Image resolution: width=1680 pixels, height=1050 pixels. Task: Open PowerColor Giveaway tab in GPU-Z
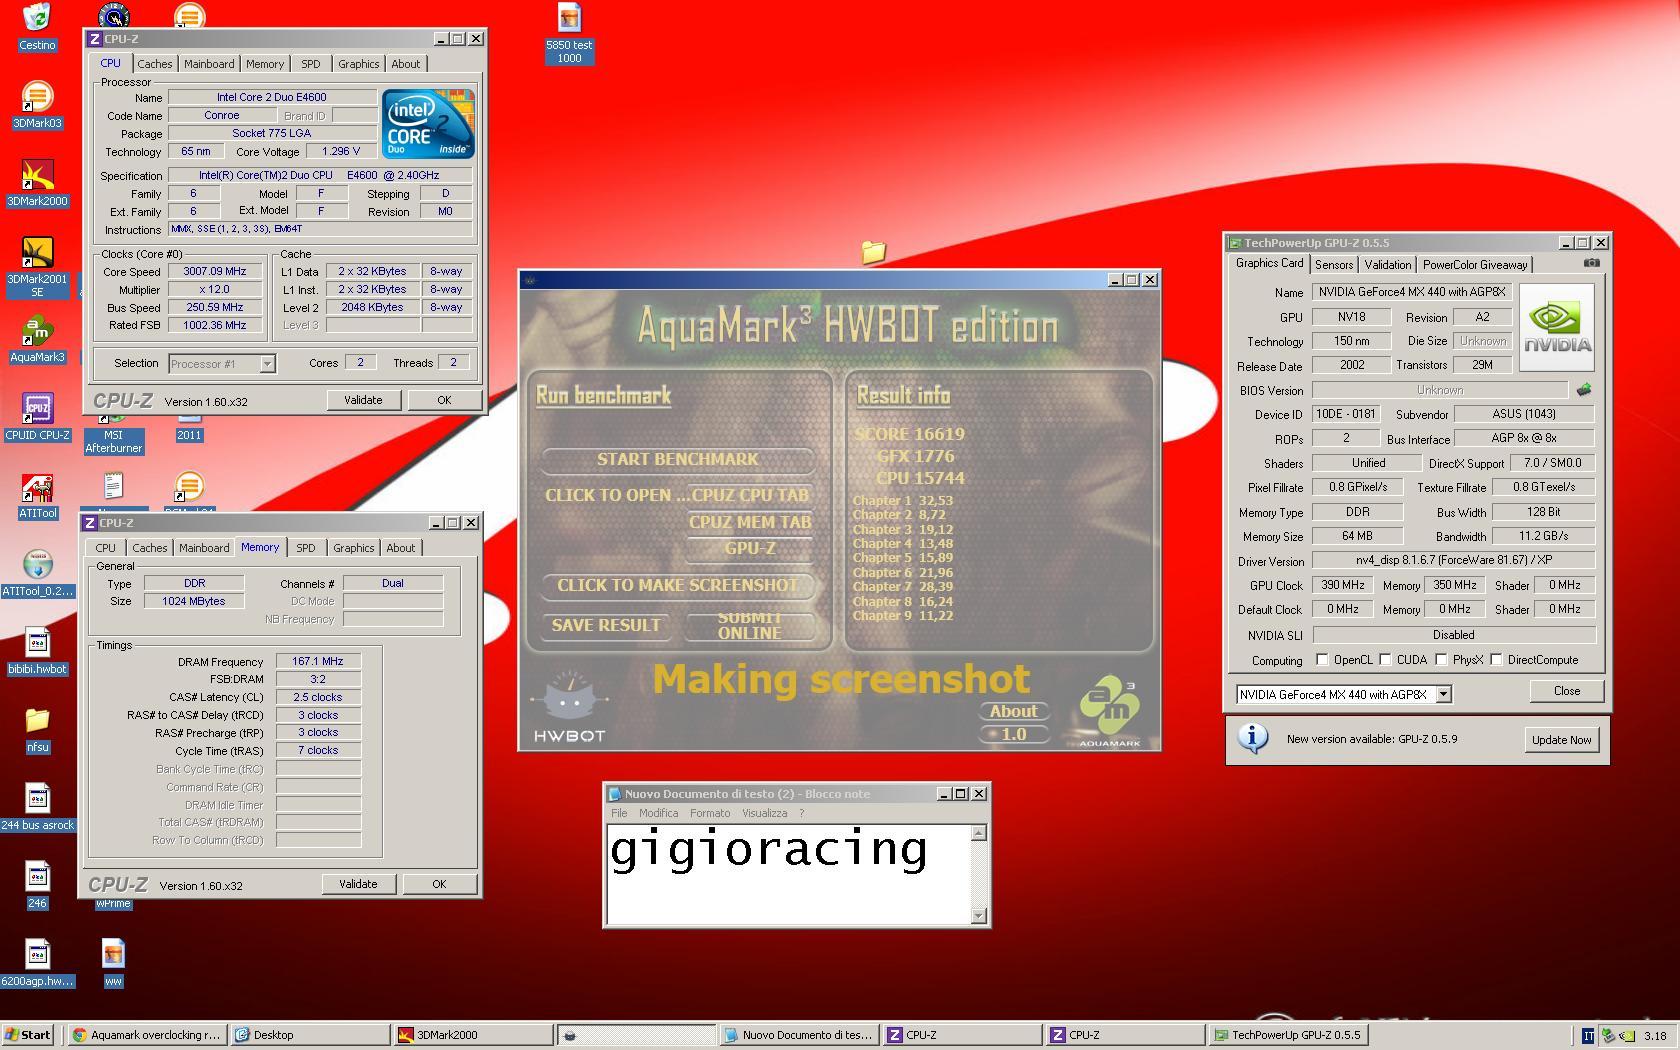tap(1475, 265)
